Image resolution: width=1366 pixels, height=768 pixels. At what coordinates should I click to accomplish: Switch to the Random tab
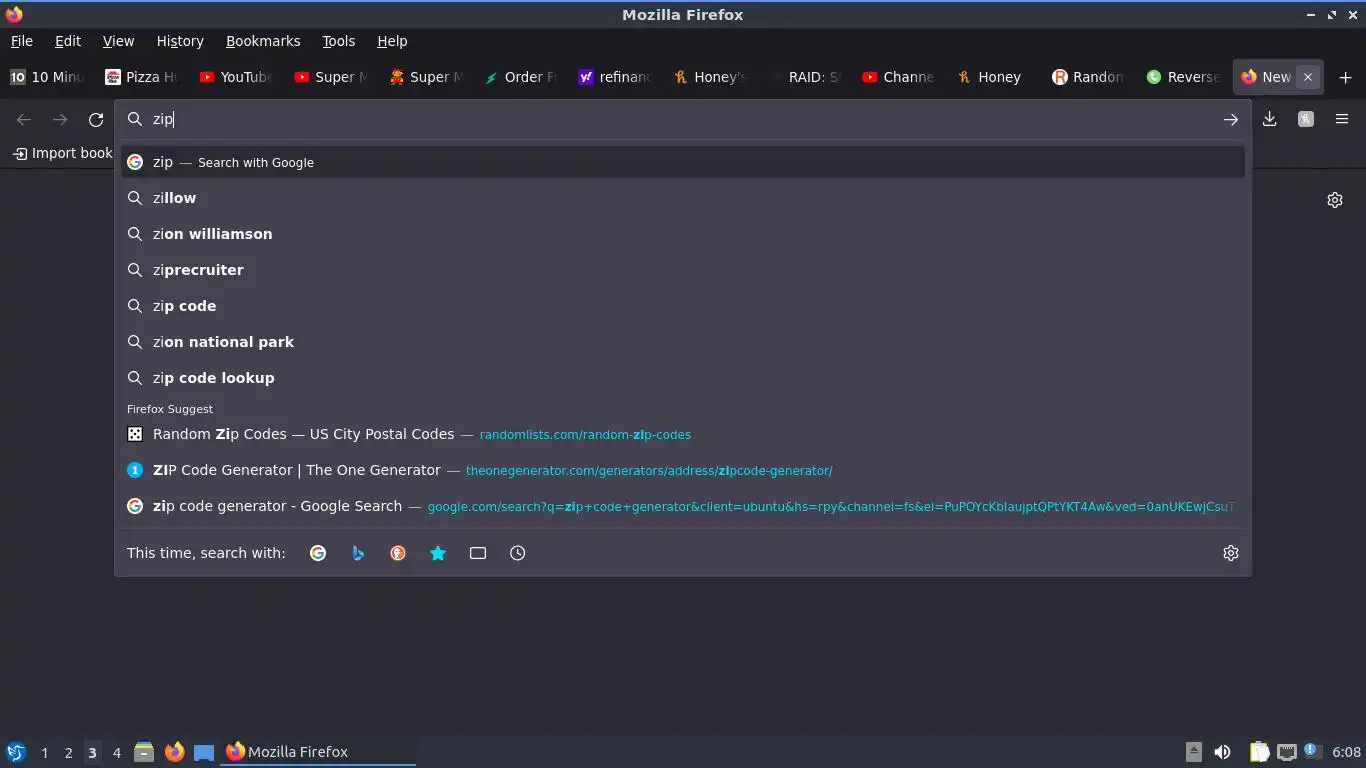click(1088, 77)
